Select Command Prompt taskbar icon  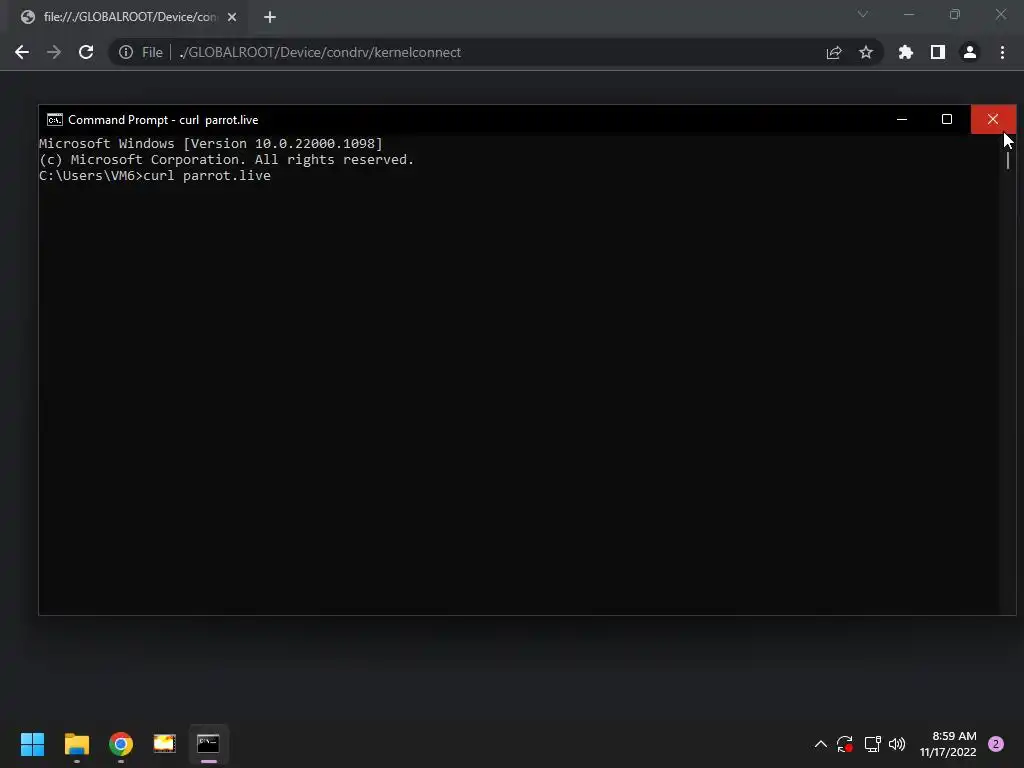tap(208, 744)
